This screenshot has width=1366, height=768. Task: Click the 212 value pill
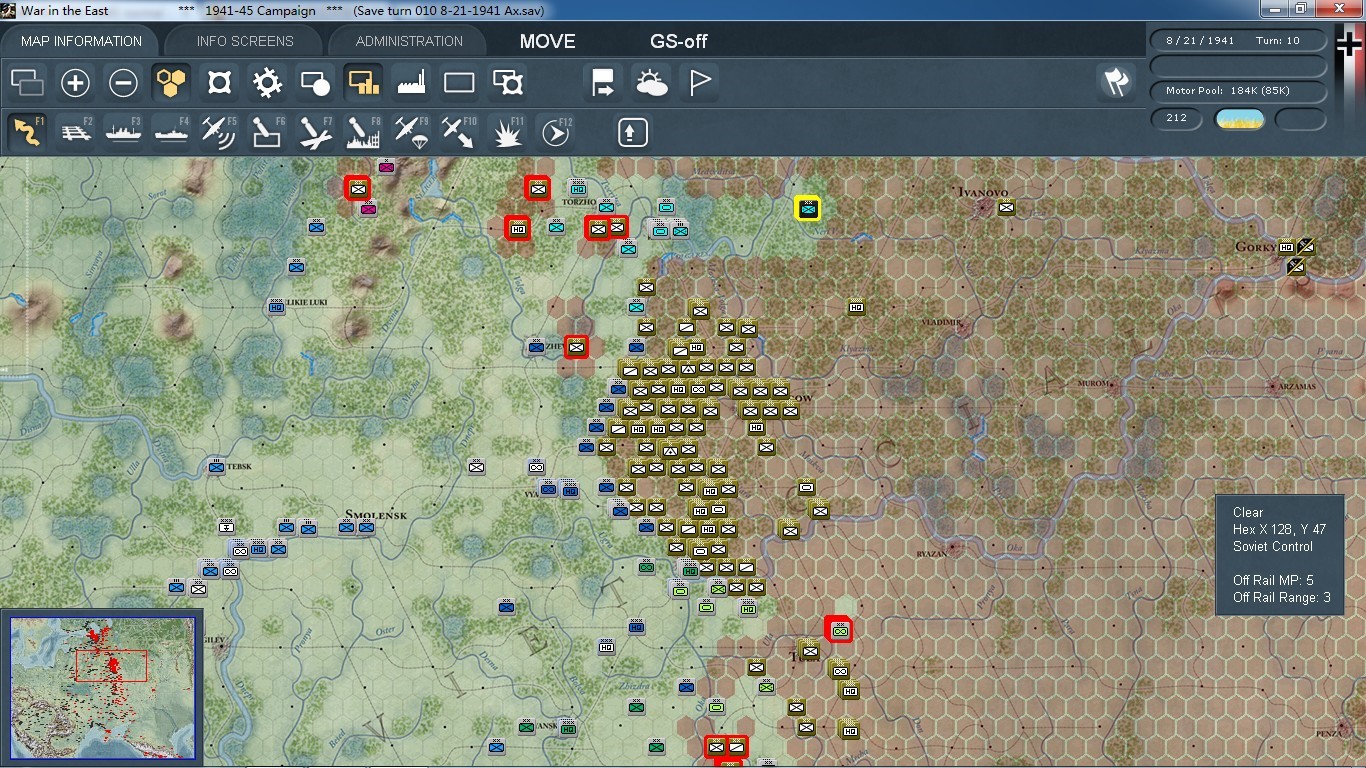[1176, 118]
